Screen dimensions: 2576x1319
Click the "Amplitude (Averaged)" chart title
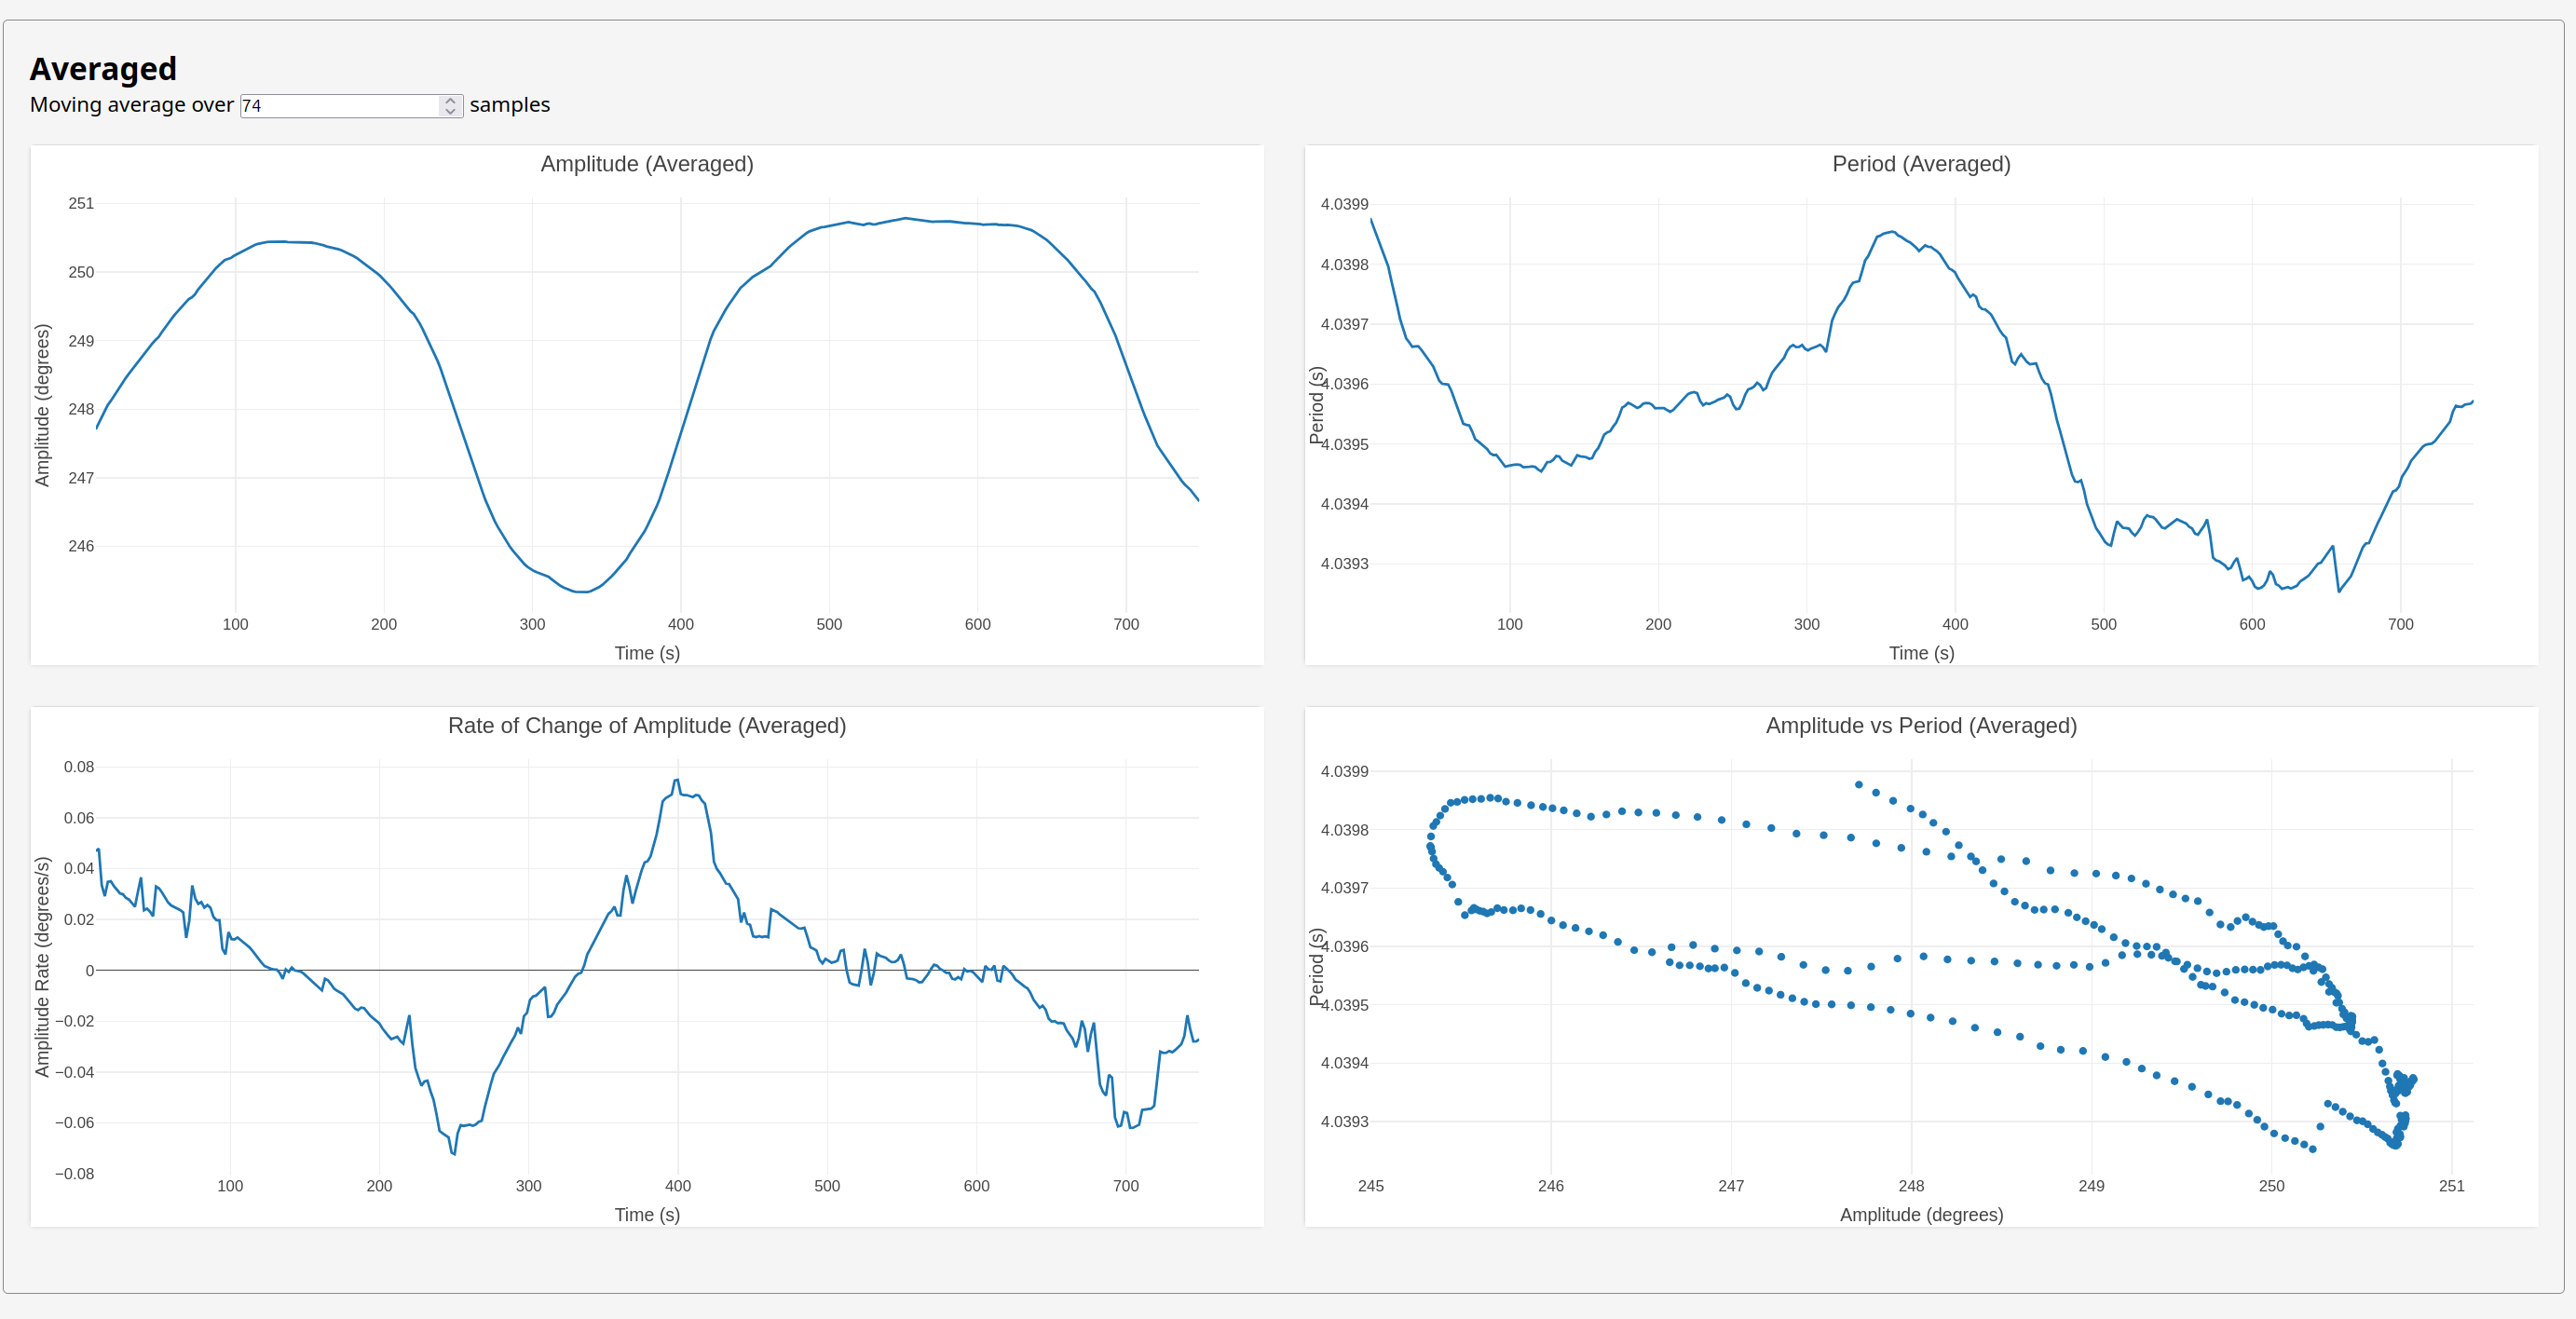point(647,164)
